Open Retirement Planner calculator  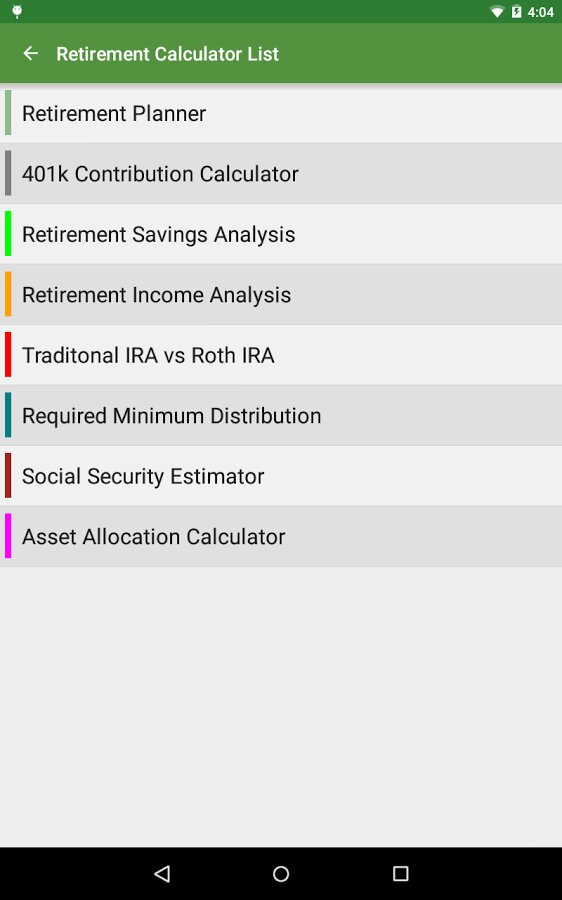click(281, 113)
